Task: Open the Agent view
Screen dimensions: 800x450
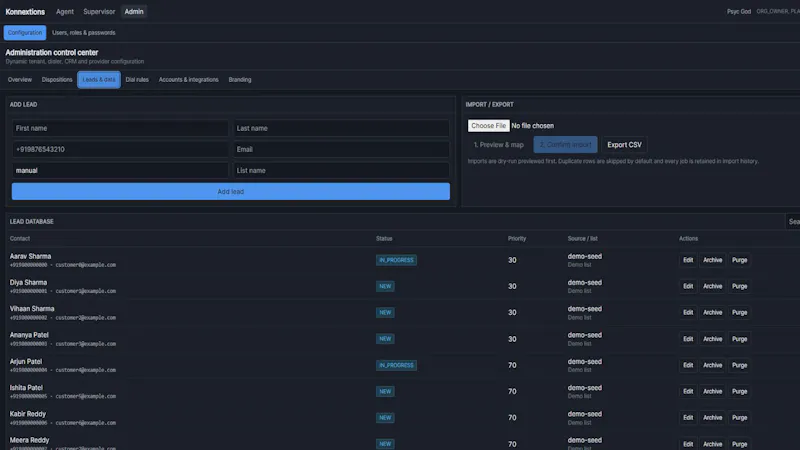Action: pyautogui.click(x=65, y=11)
